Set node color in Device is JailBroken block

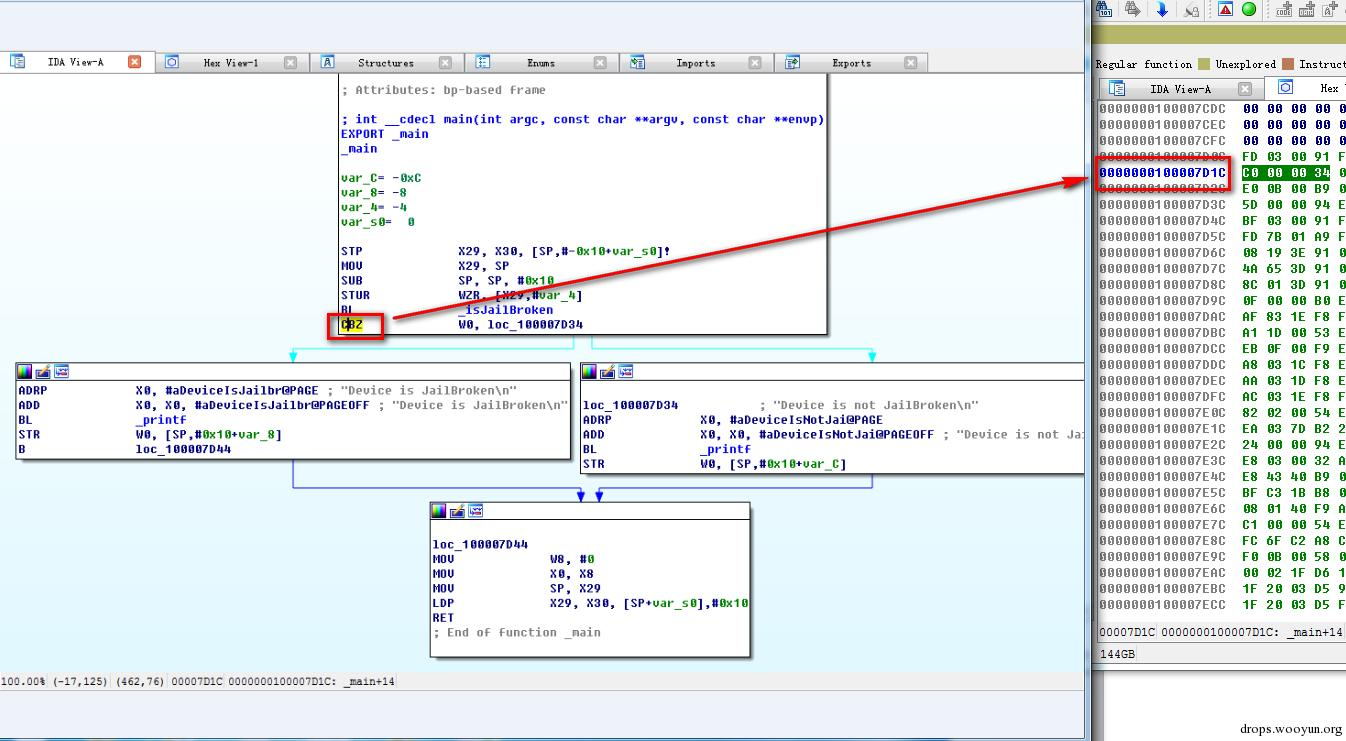pyautogui.click(x=25, y=371)
